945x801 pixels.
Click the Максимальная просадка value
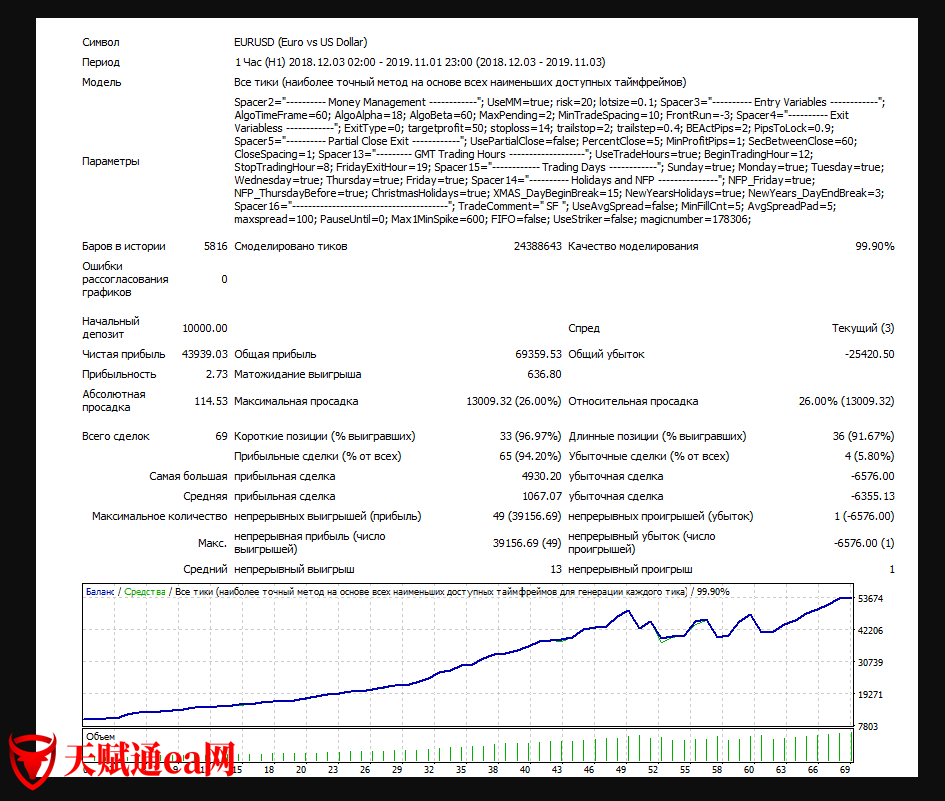pyautogui.click(x=513, y=401)
